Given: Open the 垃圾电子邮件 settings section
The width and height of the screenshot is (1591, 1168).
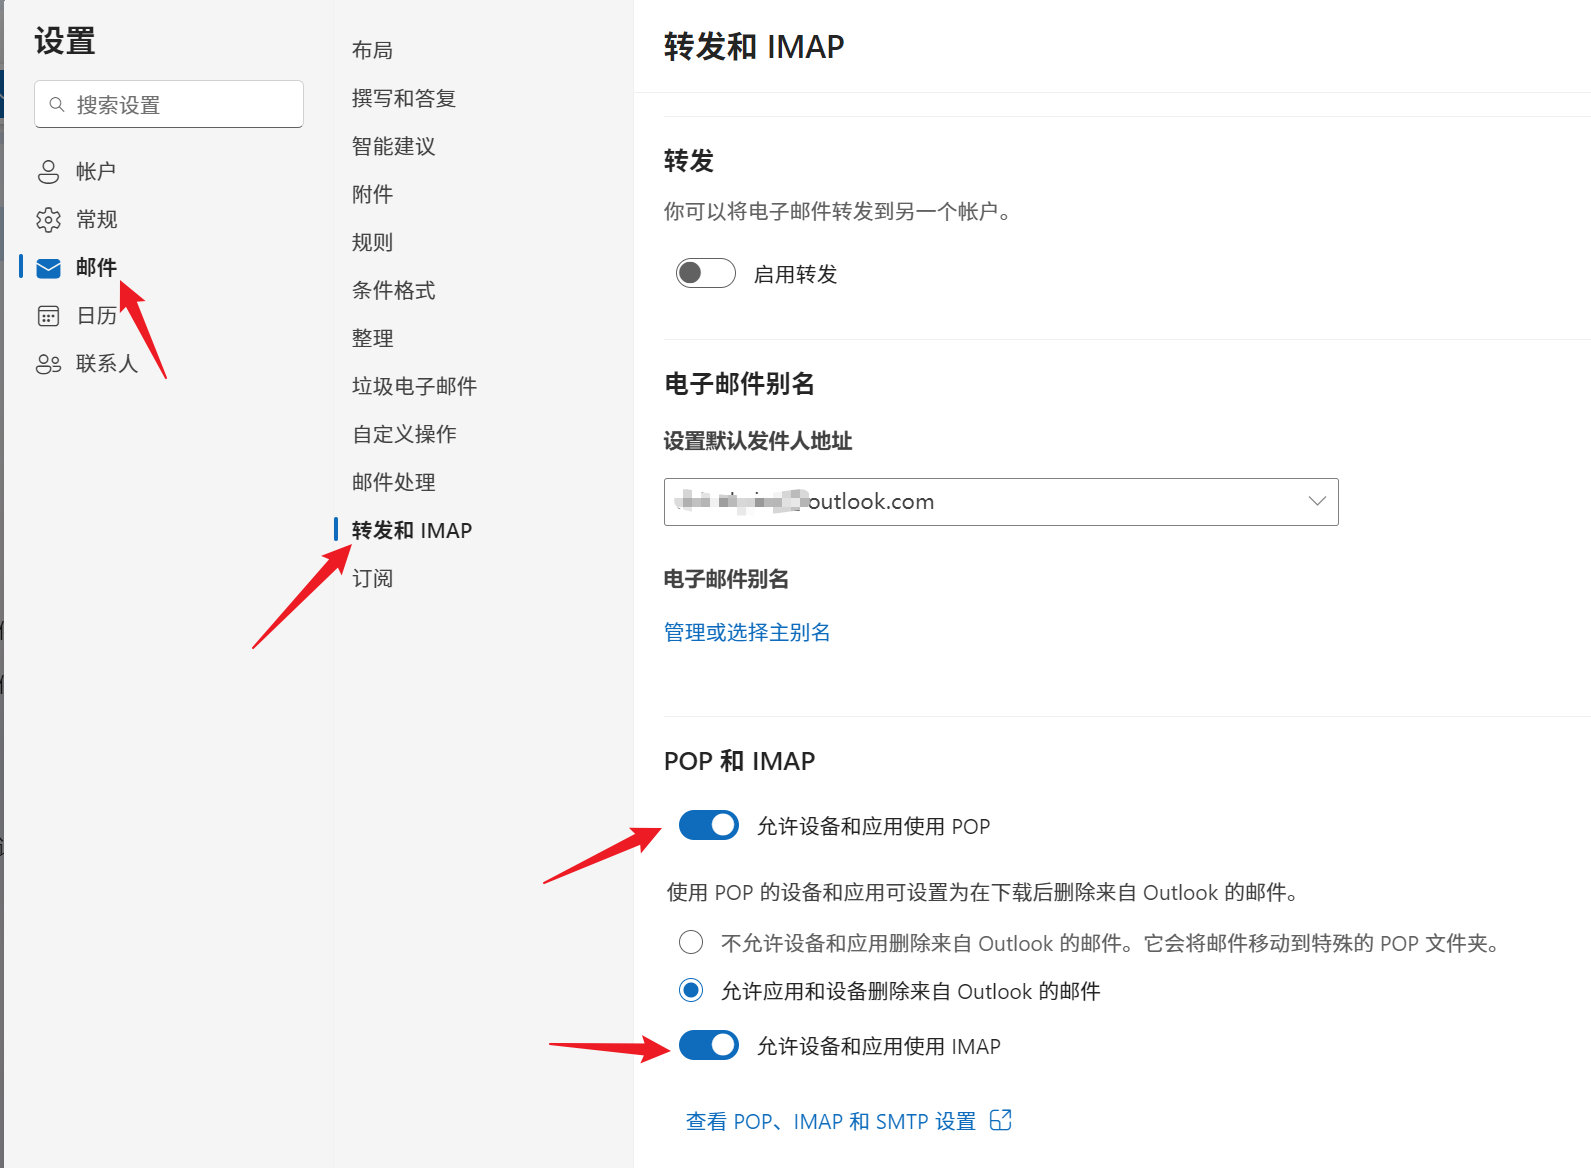Looking at the screenshot, I should tap(414, 386).
